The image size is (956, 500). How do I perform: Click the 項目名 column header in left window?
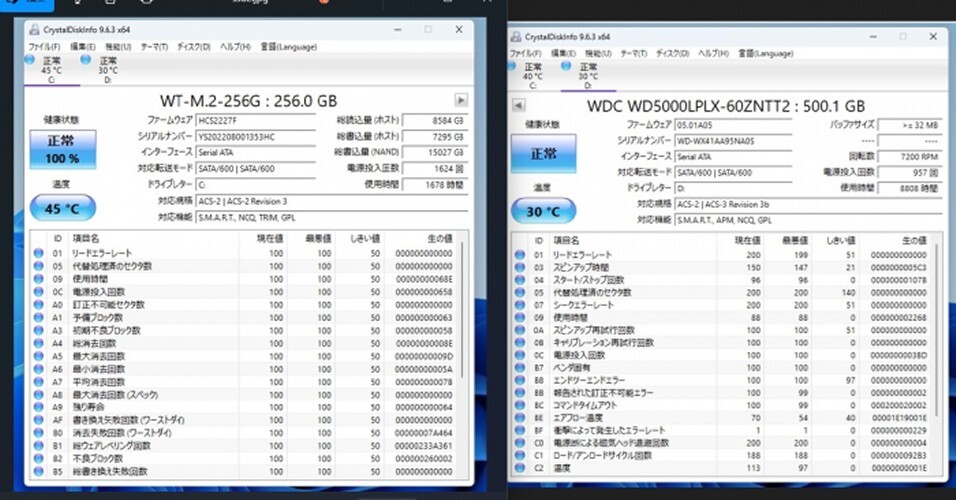(85, 238)
